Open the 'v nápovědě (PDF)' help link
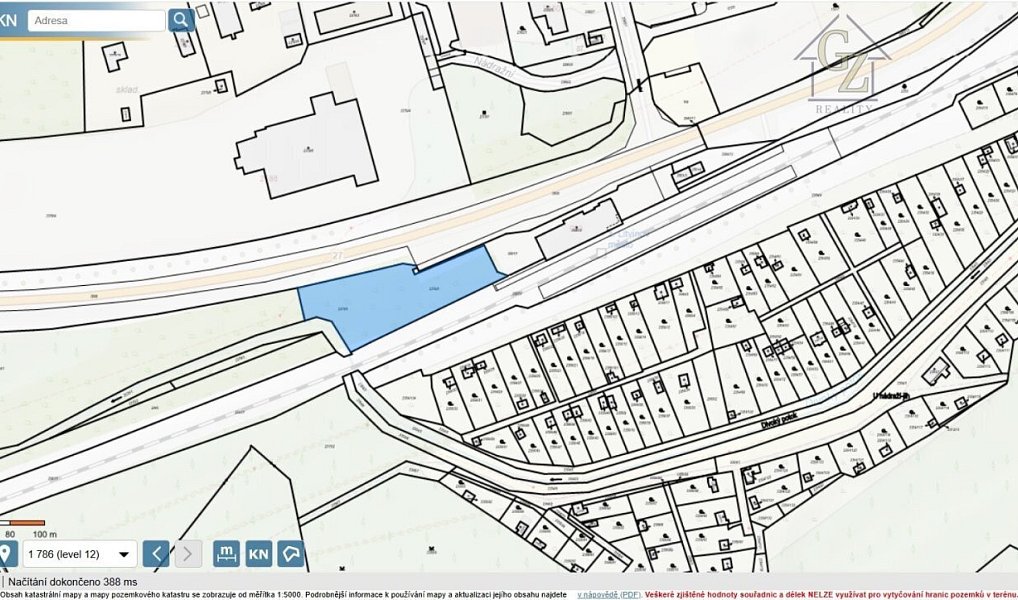The height and width of the screenshot is (600, 1018). (x=608, y=594)
